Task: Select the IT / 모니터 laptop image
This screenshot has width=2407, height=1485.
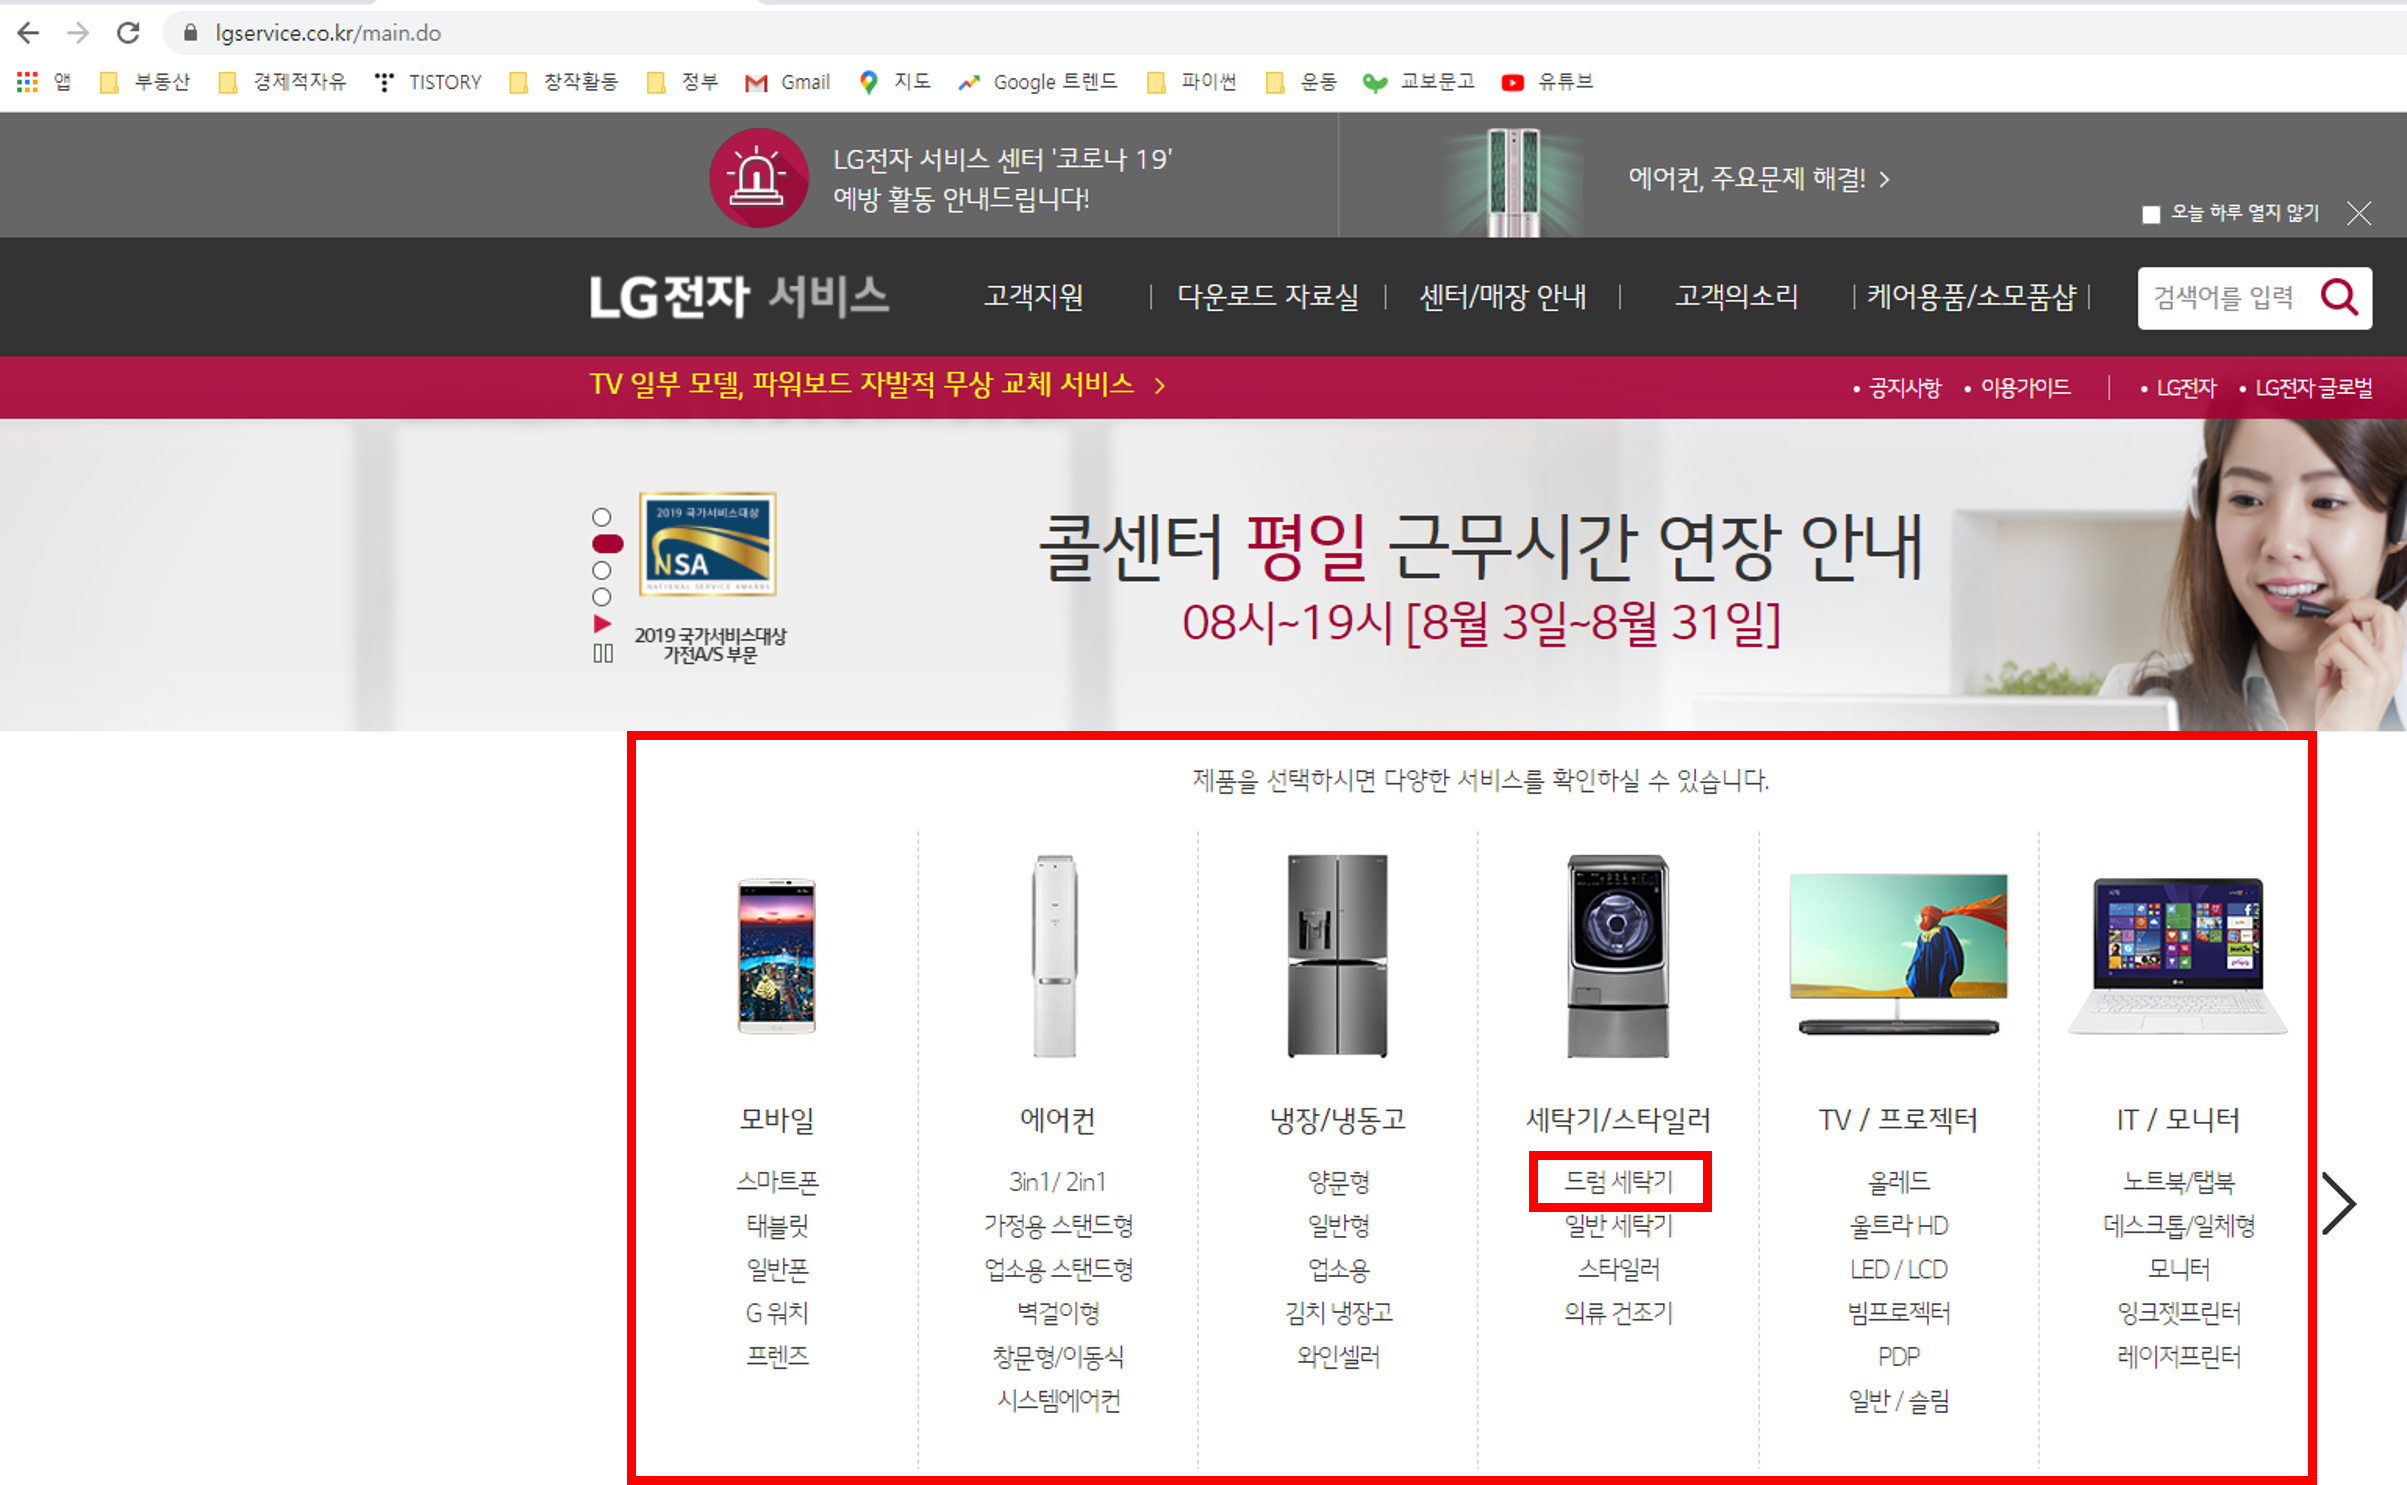Action: coord(2178,956)
